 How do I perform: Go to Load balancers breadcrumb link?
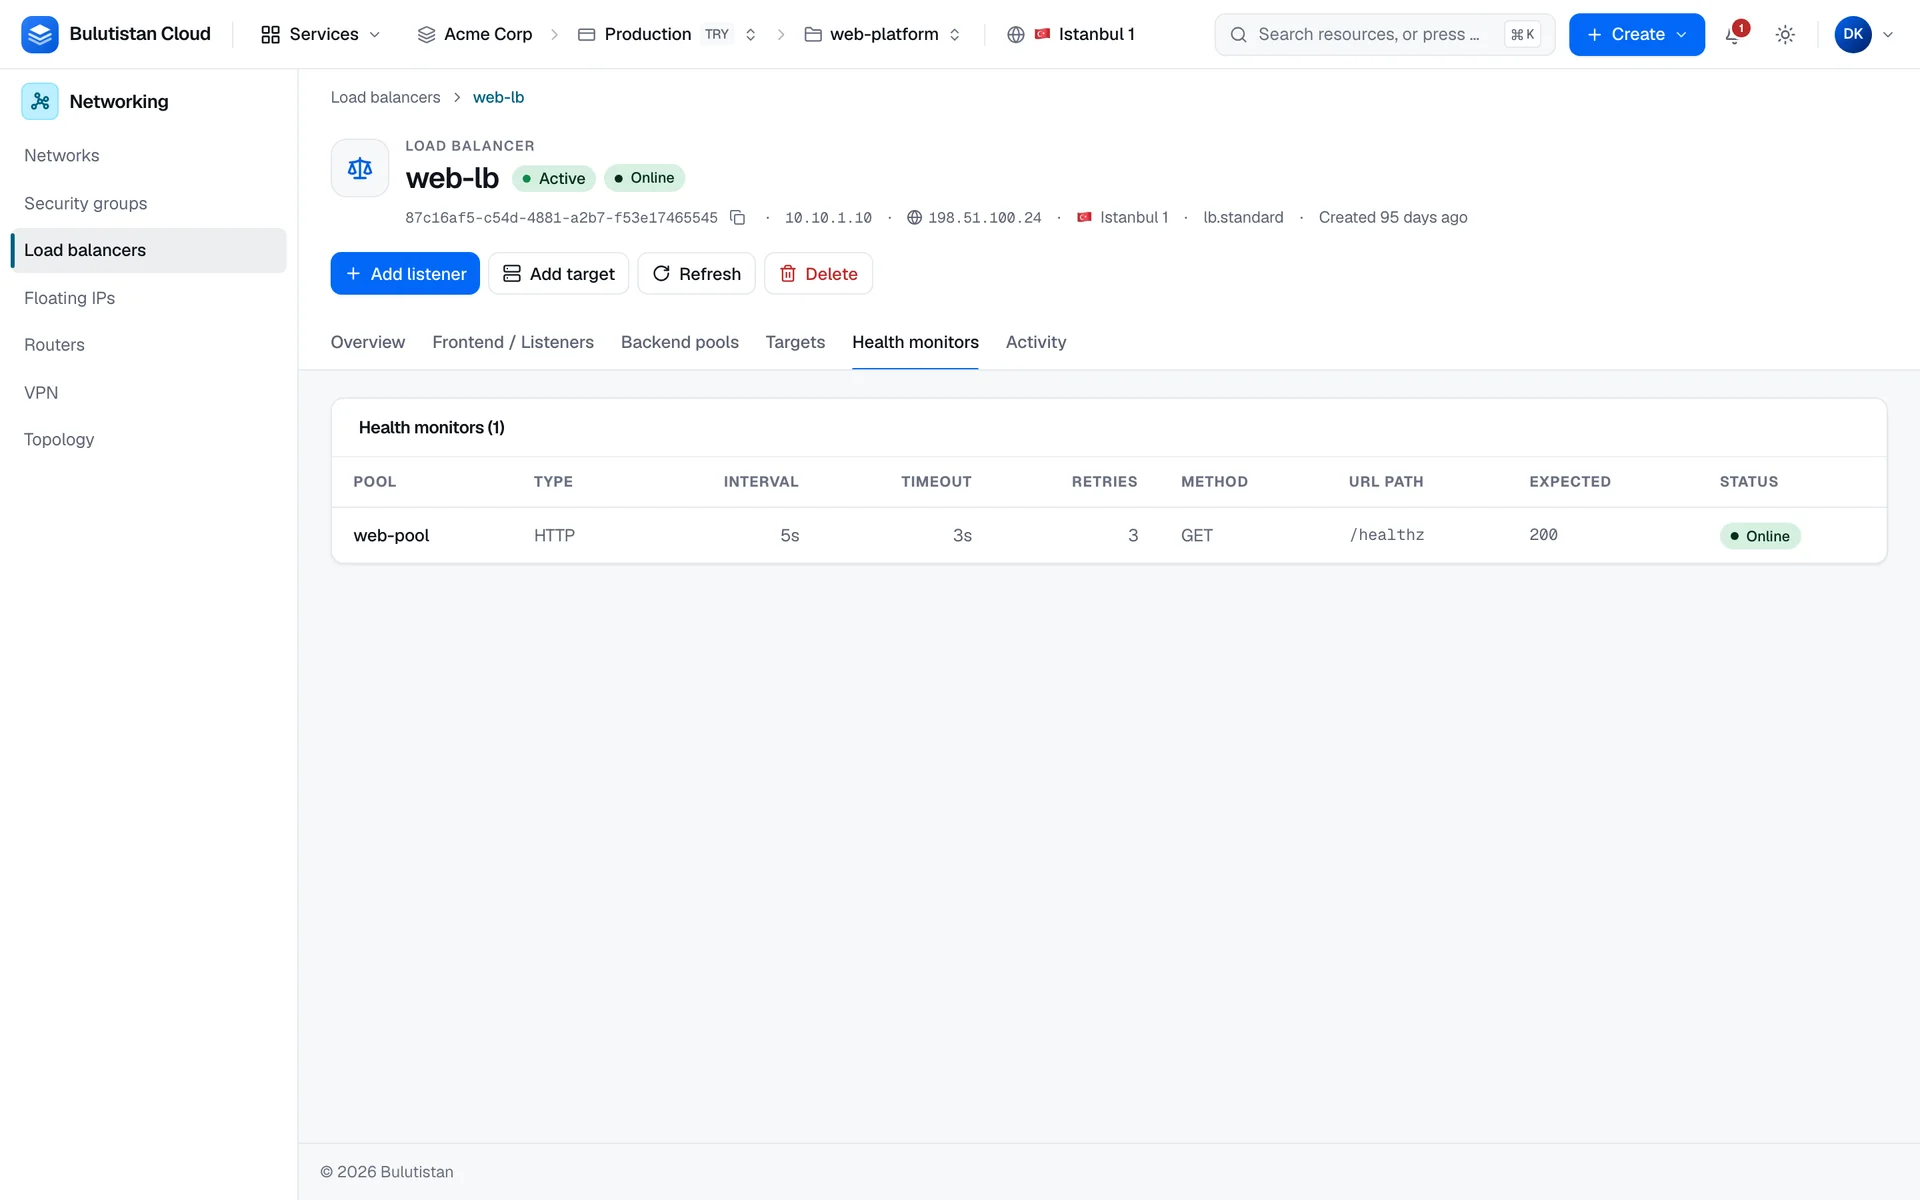[385, 97]
